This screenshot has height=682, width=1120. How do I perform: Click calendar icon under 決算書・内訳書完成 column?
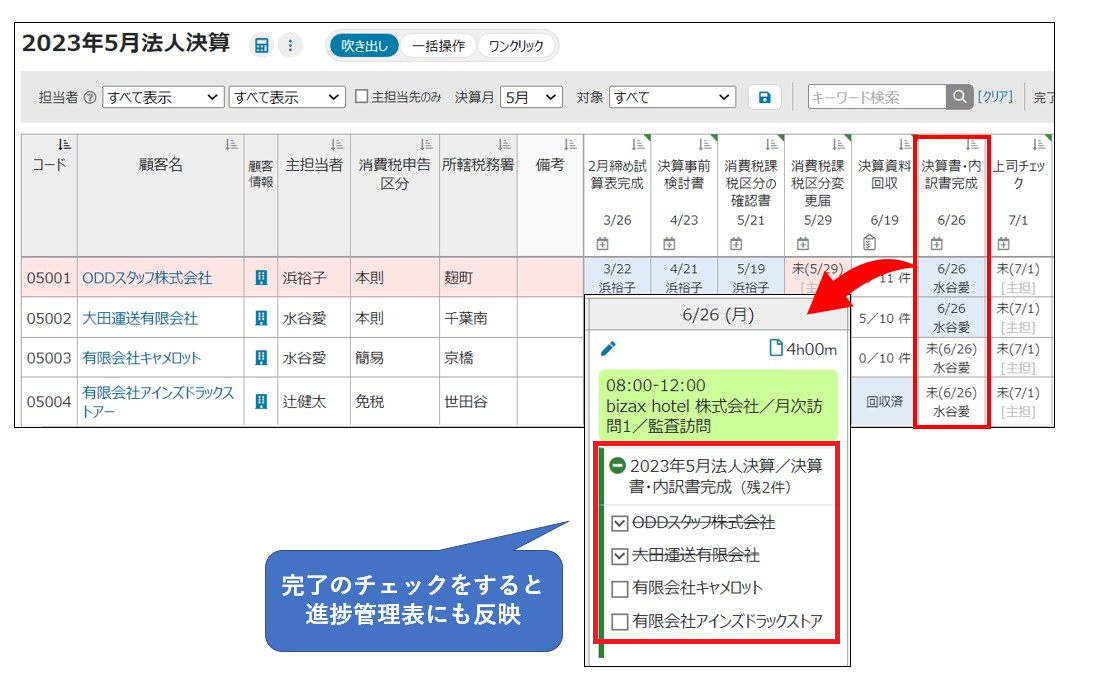(936, 243)
